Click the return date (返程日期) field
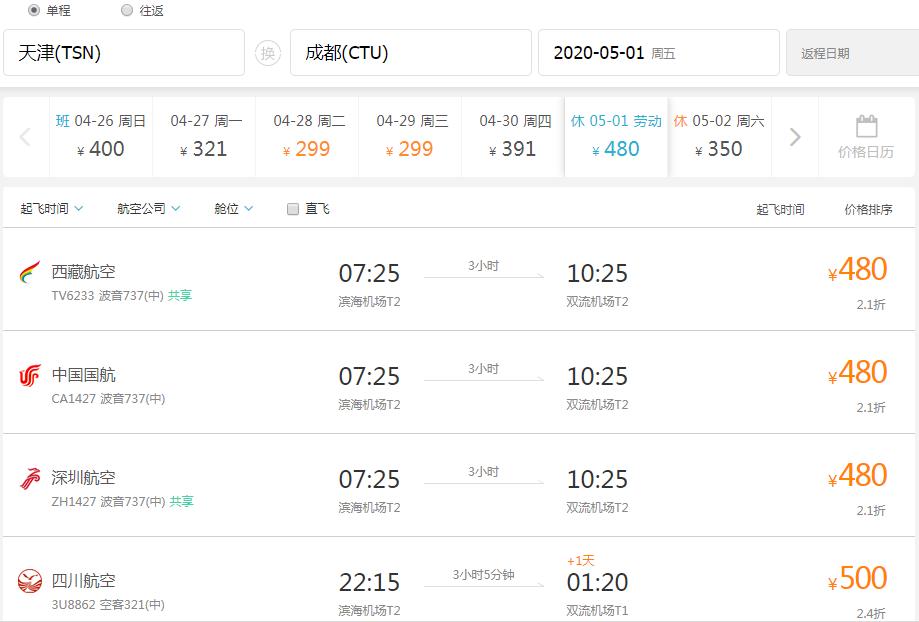Viewport: 919px width, 622px height. click(850, 53)
